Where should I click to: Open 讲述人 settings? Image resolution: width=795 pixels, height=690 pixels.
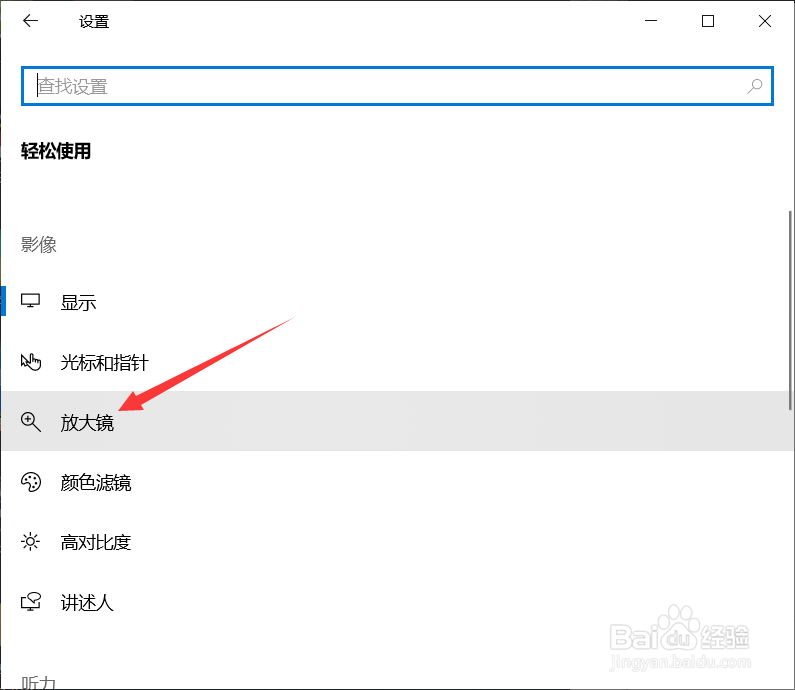point(397,602)
